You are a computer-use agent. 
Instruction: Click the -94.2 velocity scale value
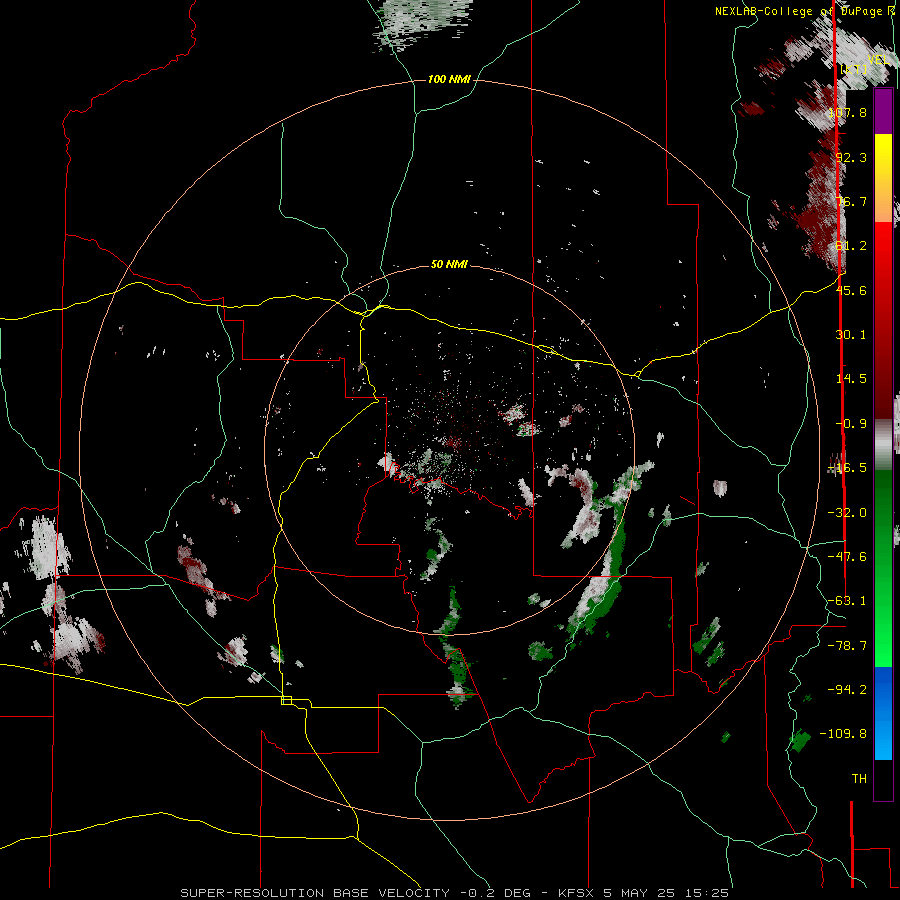pyautogui.click(x=847, y=689)
